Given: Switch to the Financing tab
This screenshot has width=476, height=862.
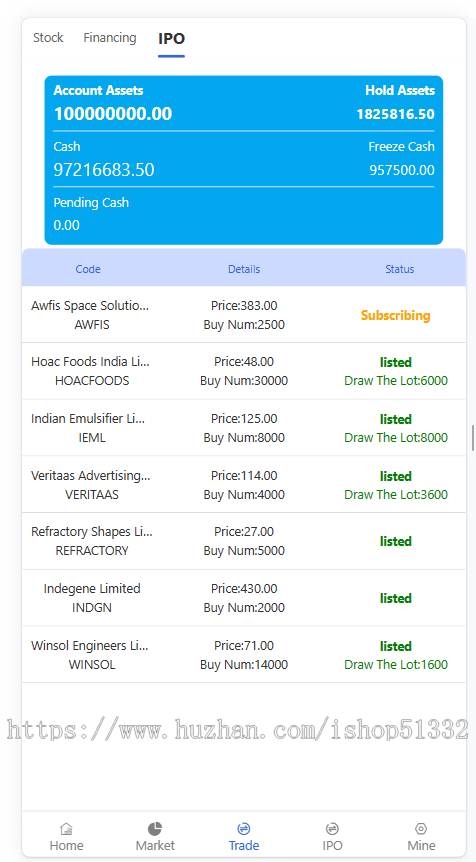Looking at the screenshot, I should (110, 38).
